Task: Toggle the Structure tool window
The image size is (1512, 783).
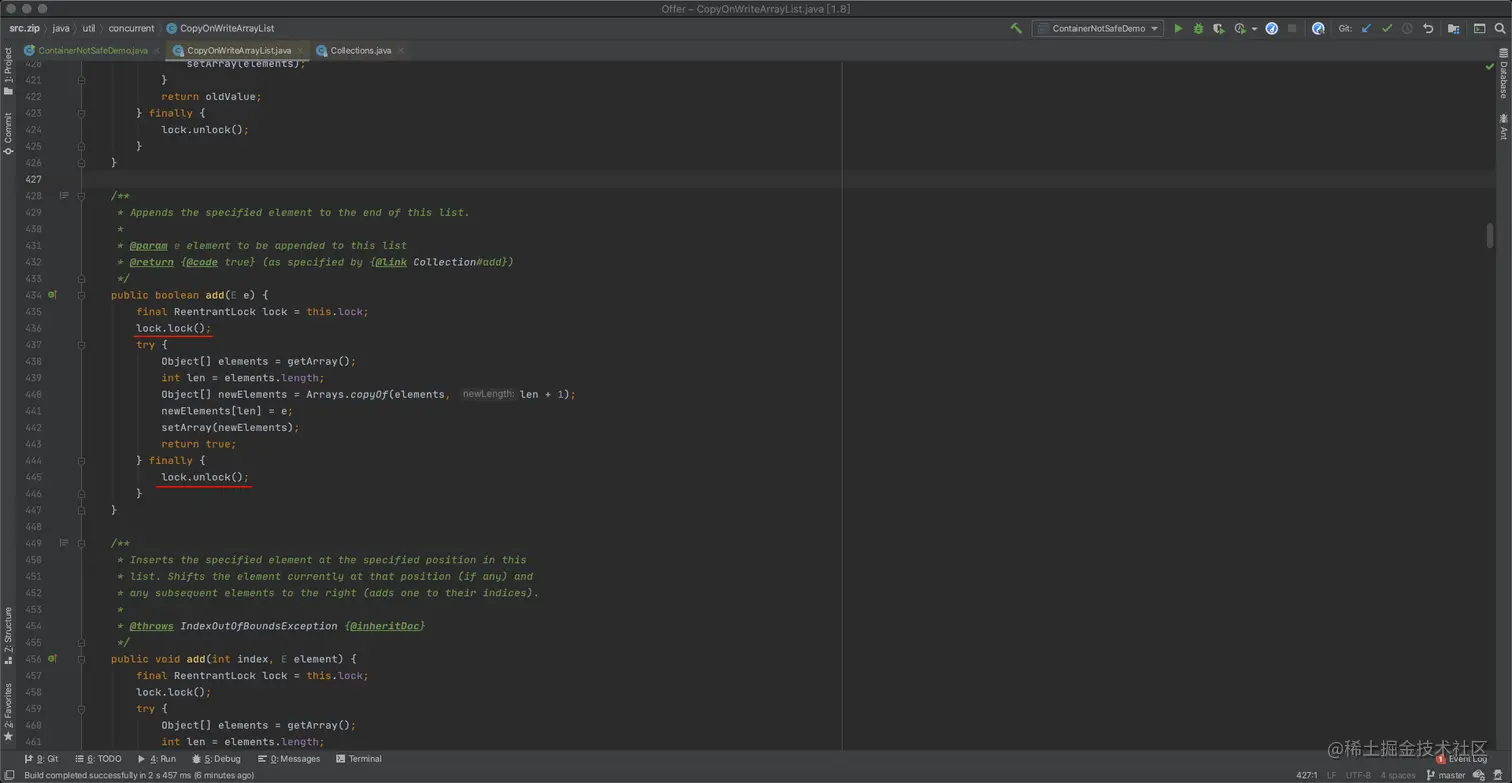Action: [8, 635]
